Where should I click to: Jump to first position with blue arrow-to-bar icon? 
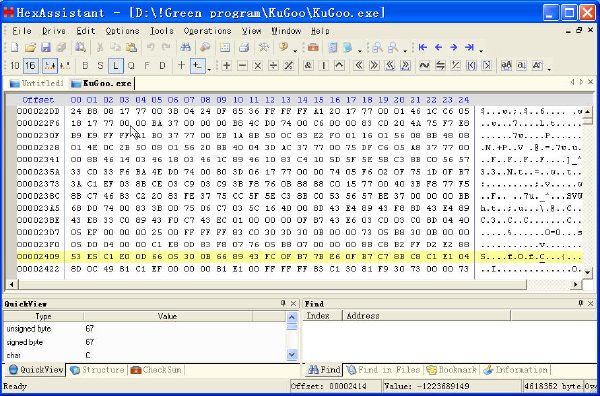[423, 47]
